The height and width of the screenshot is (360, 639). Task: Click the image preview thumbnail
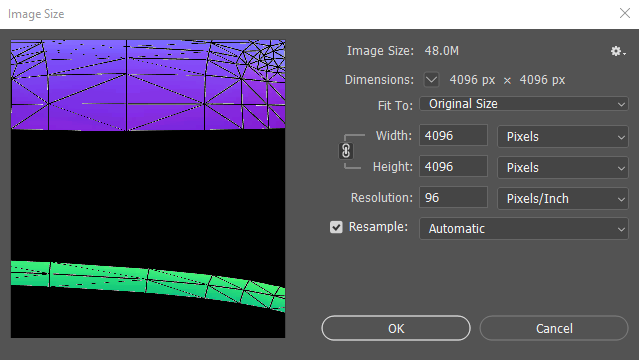pos(148,189)
